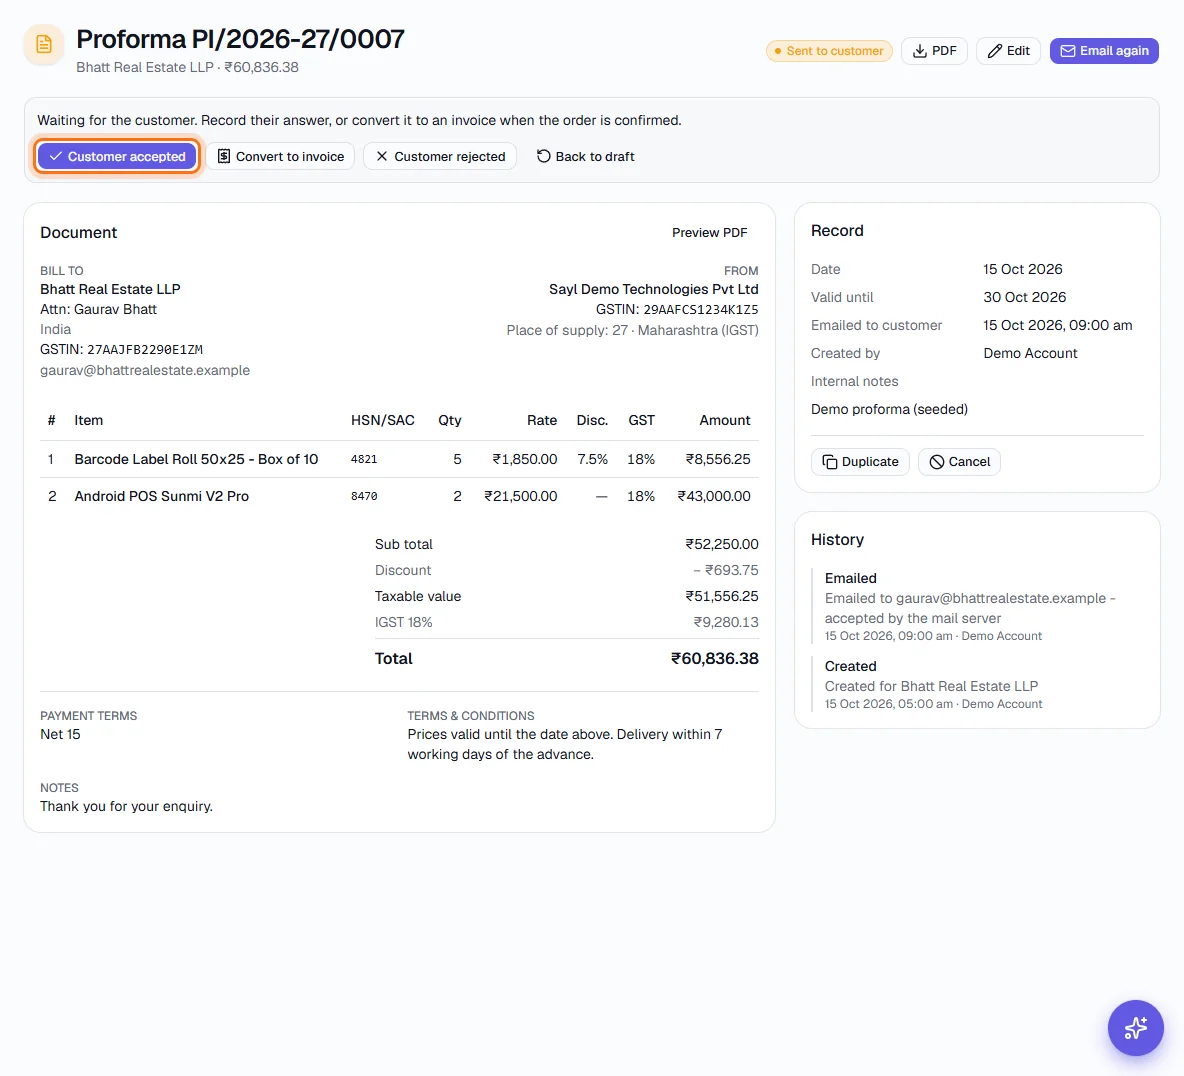1184x1076 pixels.
Task: Click Discount value ₹693.75
Action: [726, 570]
